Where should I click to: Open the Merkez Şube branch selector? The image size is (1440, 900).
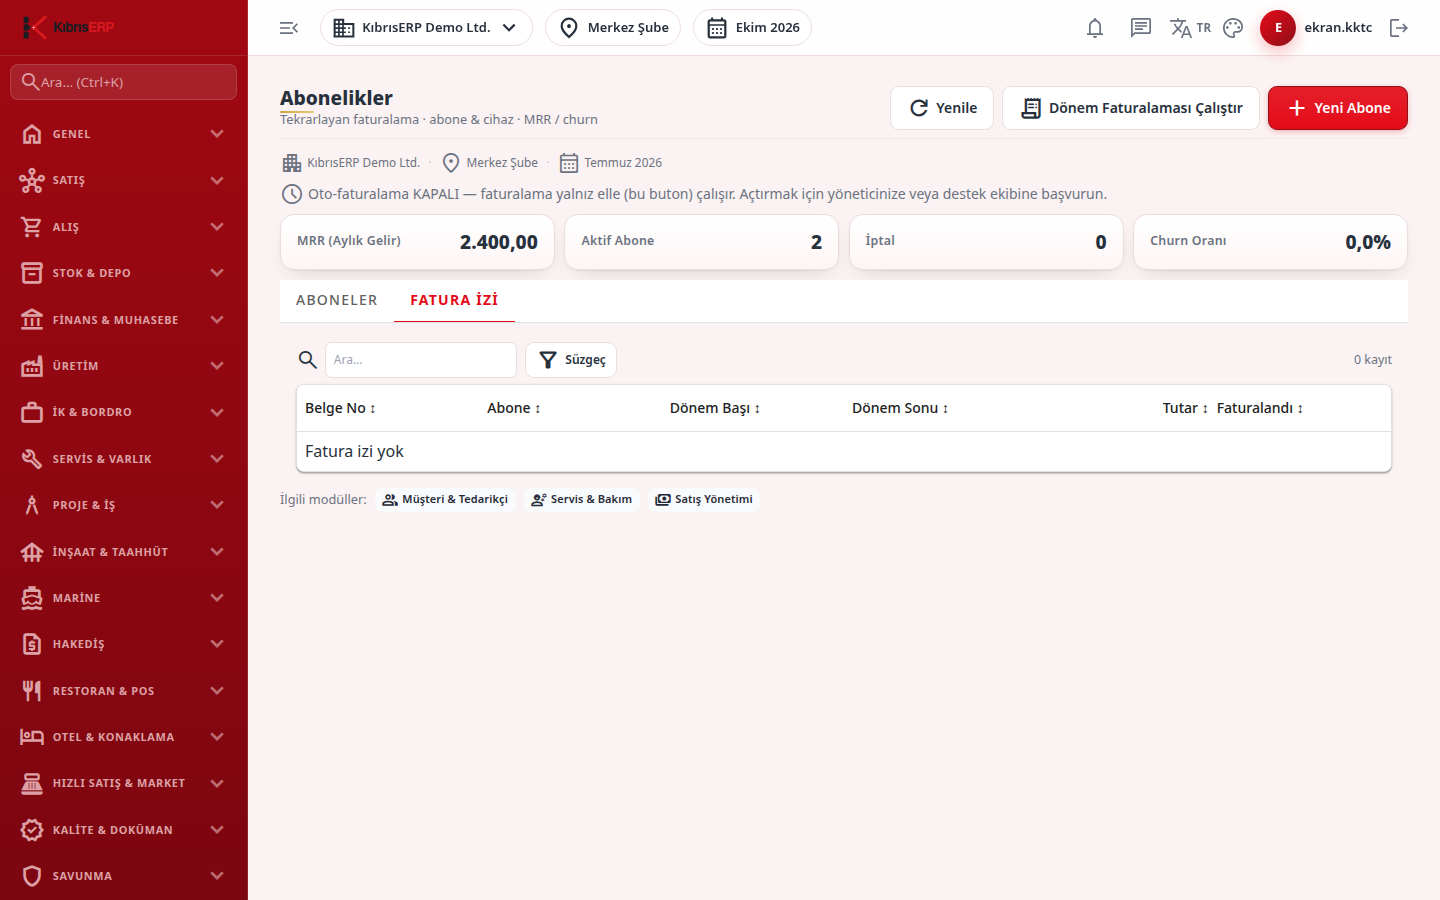(x=613, y=28)
